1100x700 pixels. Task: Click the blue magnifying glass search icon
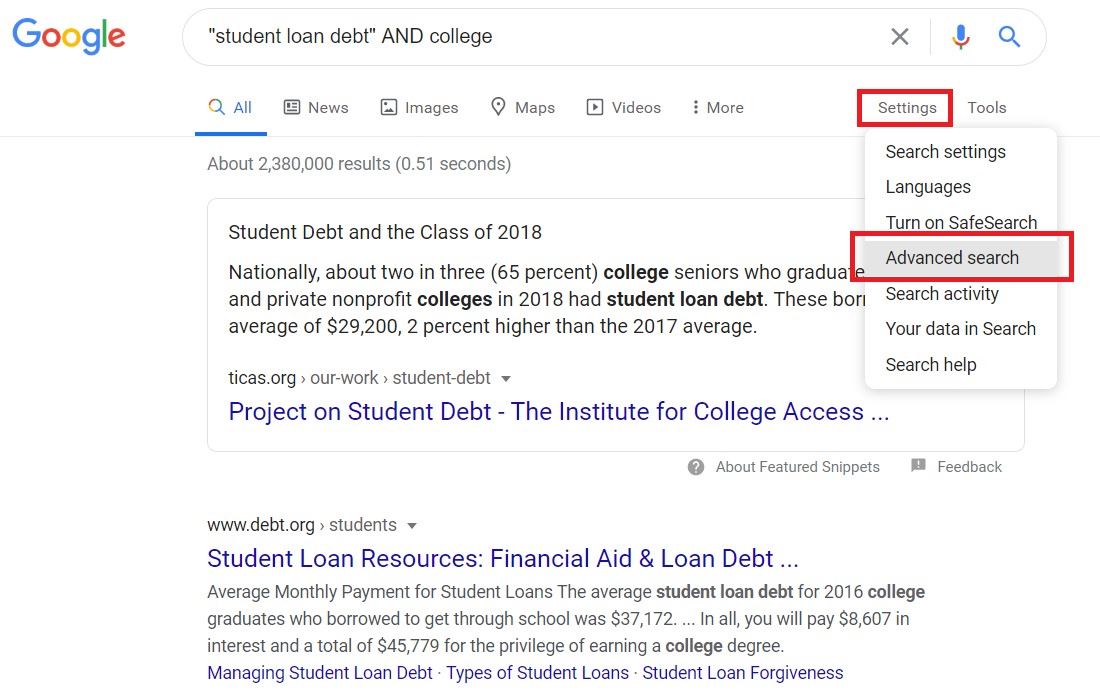pyautogui.click(x=1009, y=36)
